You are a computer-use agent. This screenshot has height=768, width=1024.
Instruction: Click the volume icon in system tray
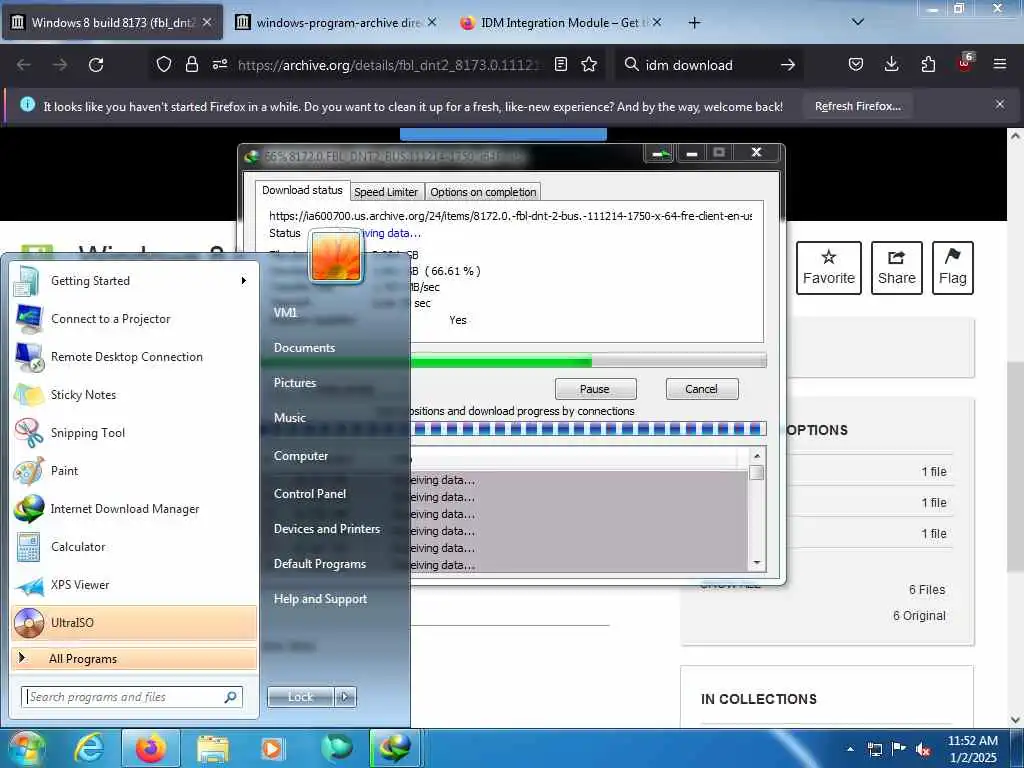(923, 750)
